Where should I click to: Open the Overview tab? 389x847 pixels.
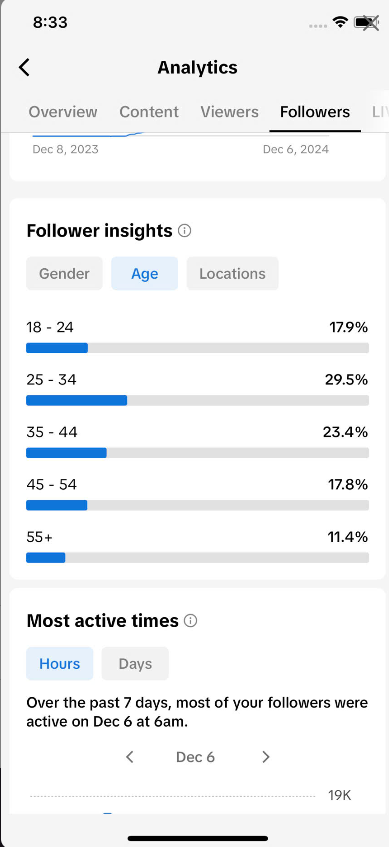[x=63, y=112]
